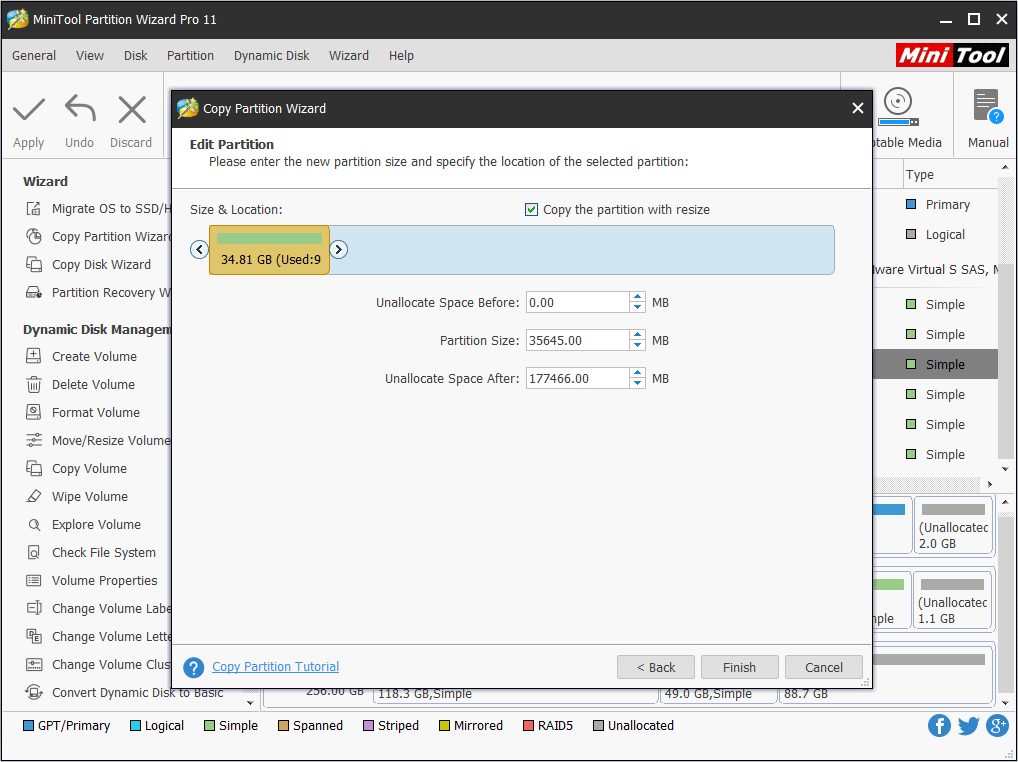This screenshot has height=762, width=1018.
Task: Toggle Copy the partition with resize checkbox
Action: (531, 209)
